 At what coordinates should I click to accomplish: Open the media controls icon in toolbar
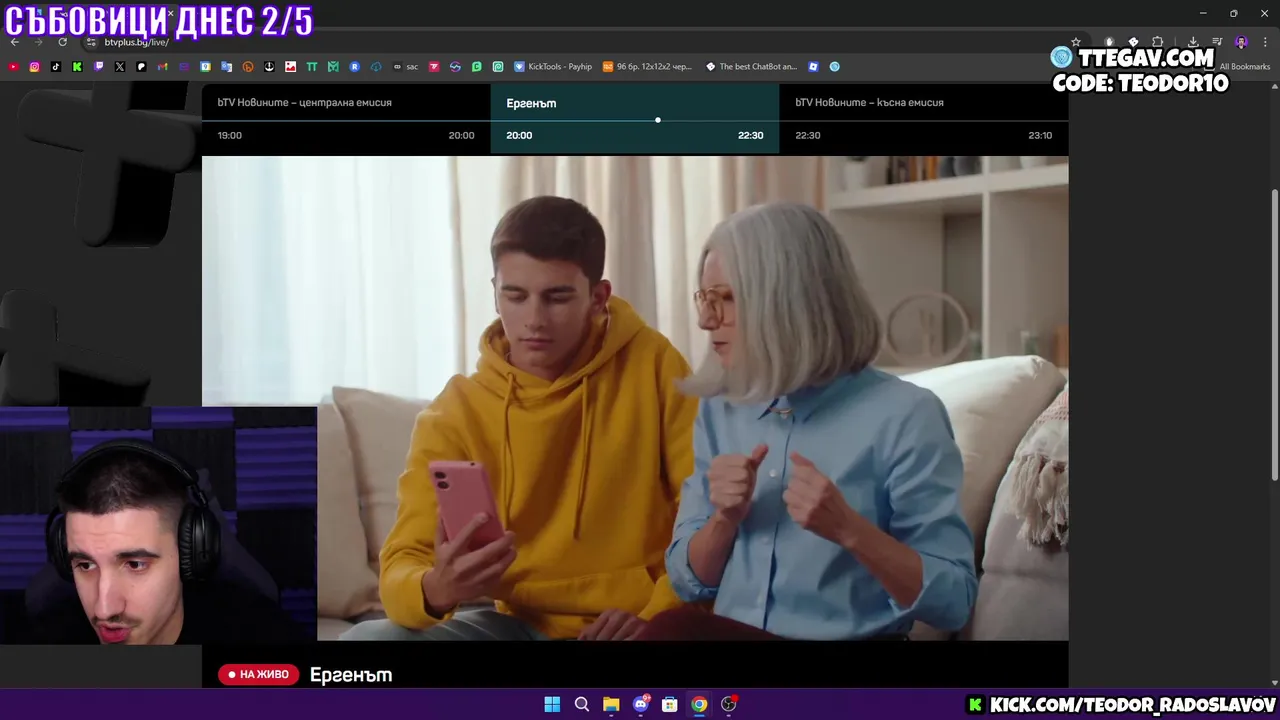[1217, 42]
